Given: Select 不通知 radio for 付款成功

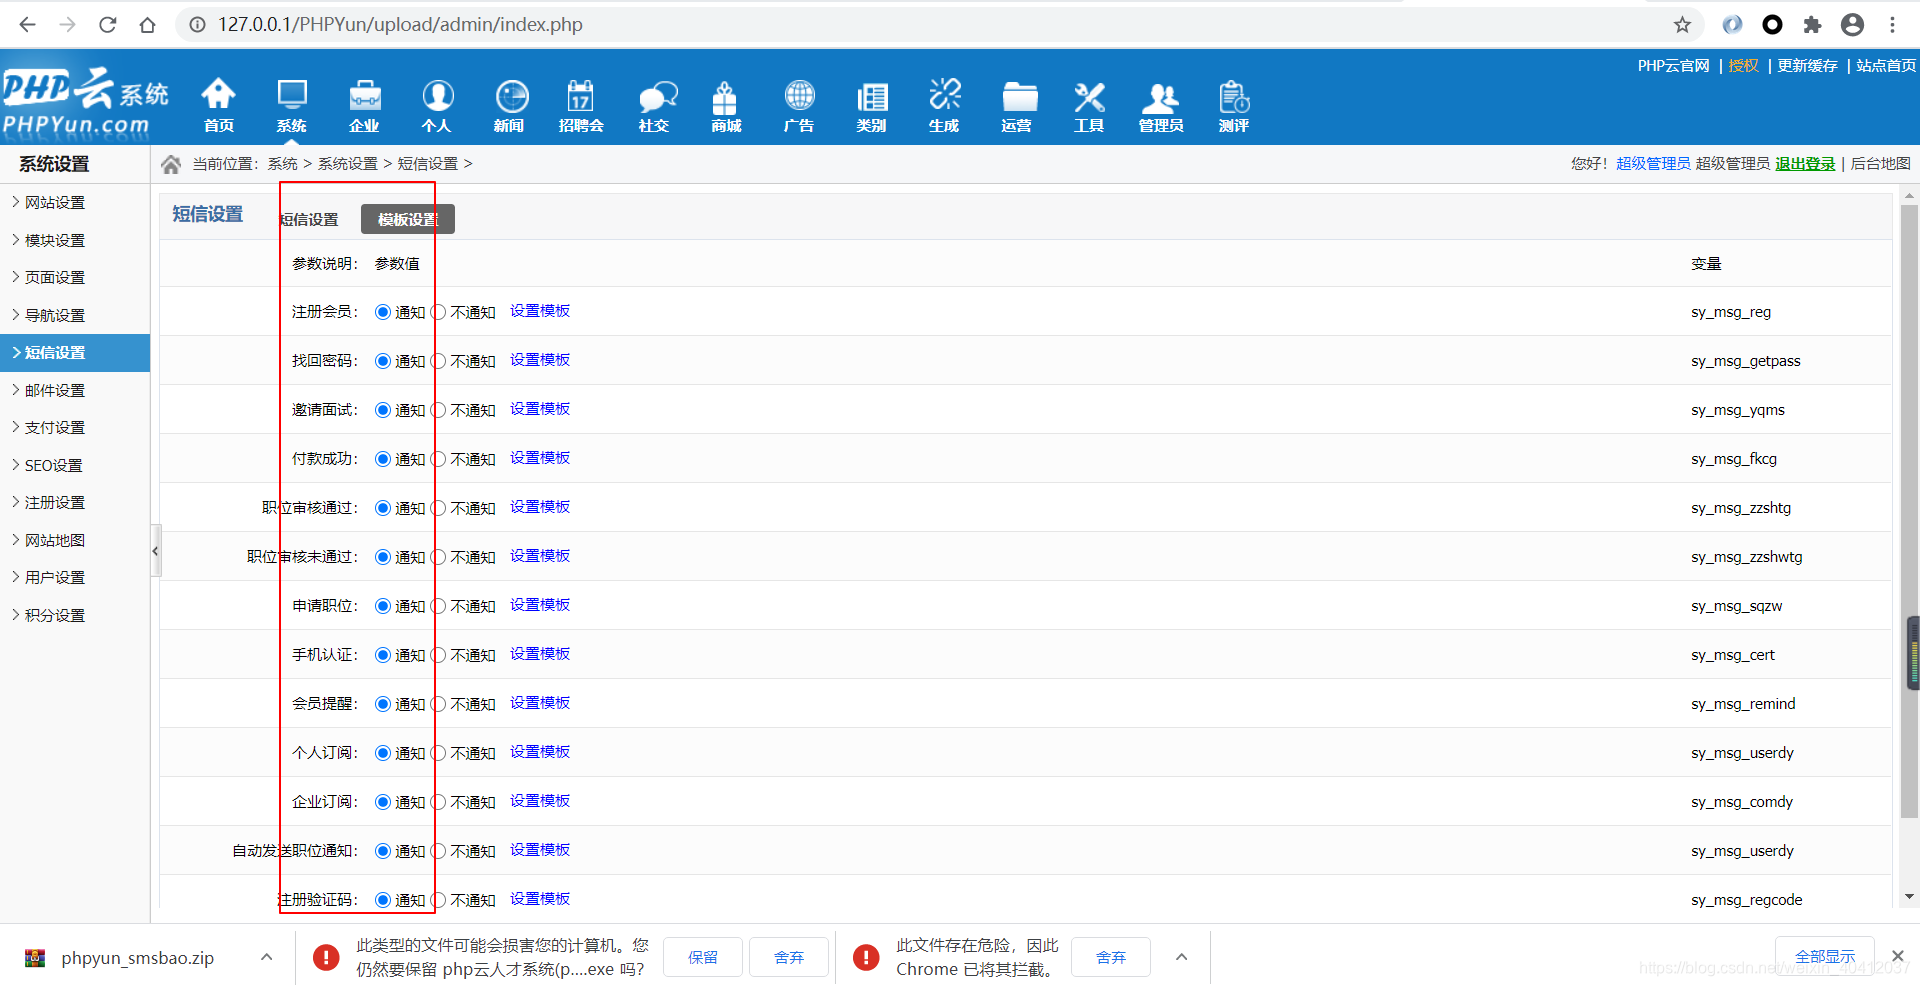Looking at the screenshot, I should 438,459.
